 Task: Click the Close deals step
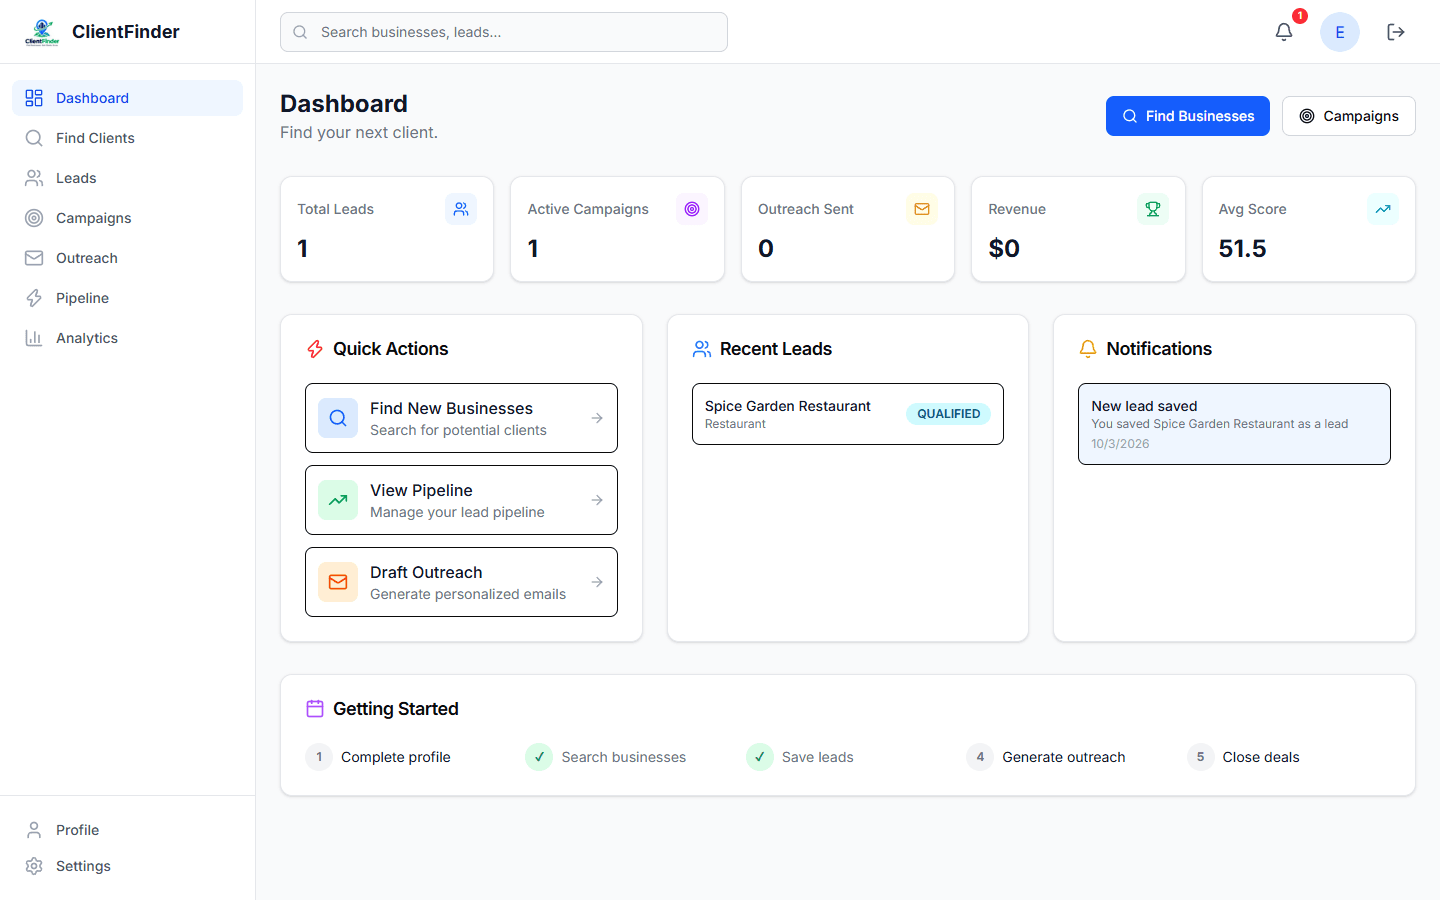click(1243, 757)
